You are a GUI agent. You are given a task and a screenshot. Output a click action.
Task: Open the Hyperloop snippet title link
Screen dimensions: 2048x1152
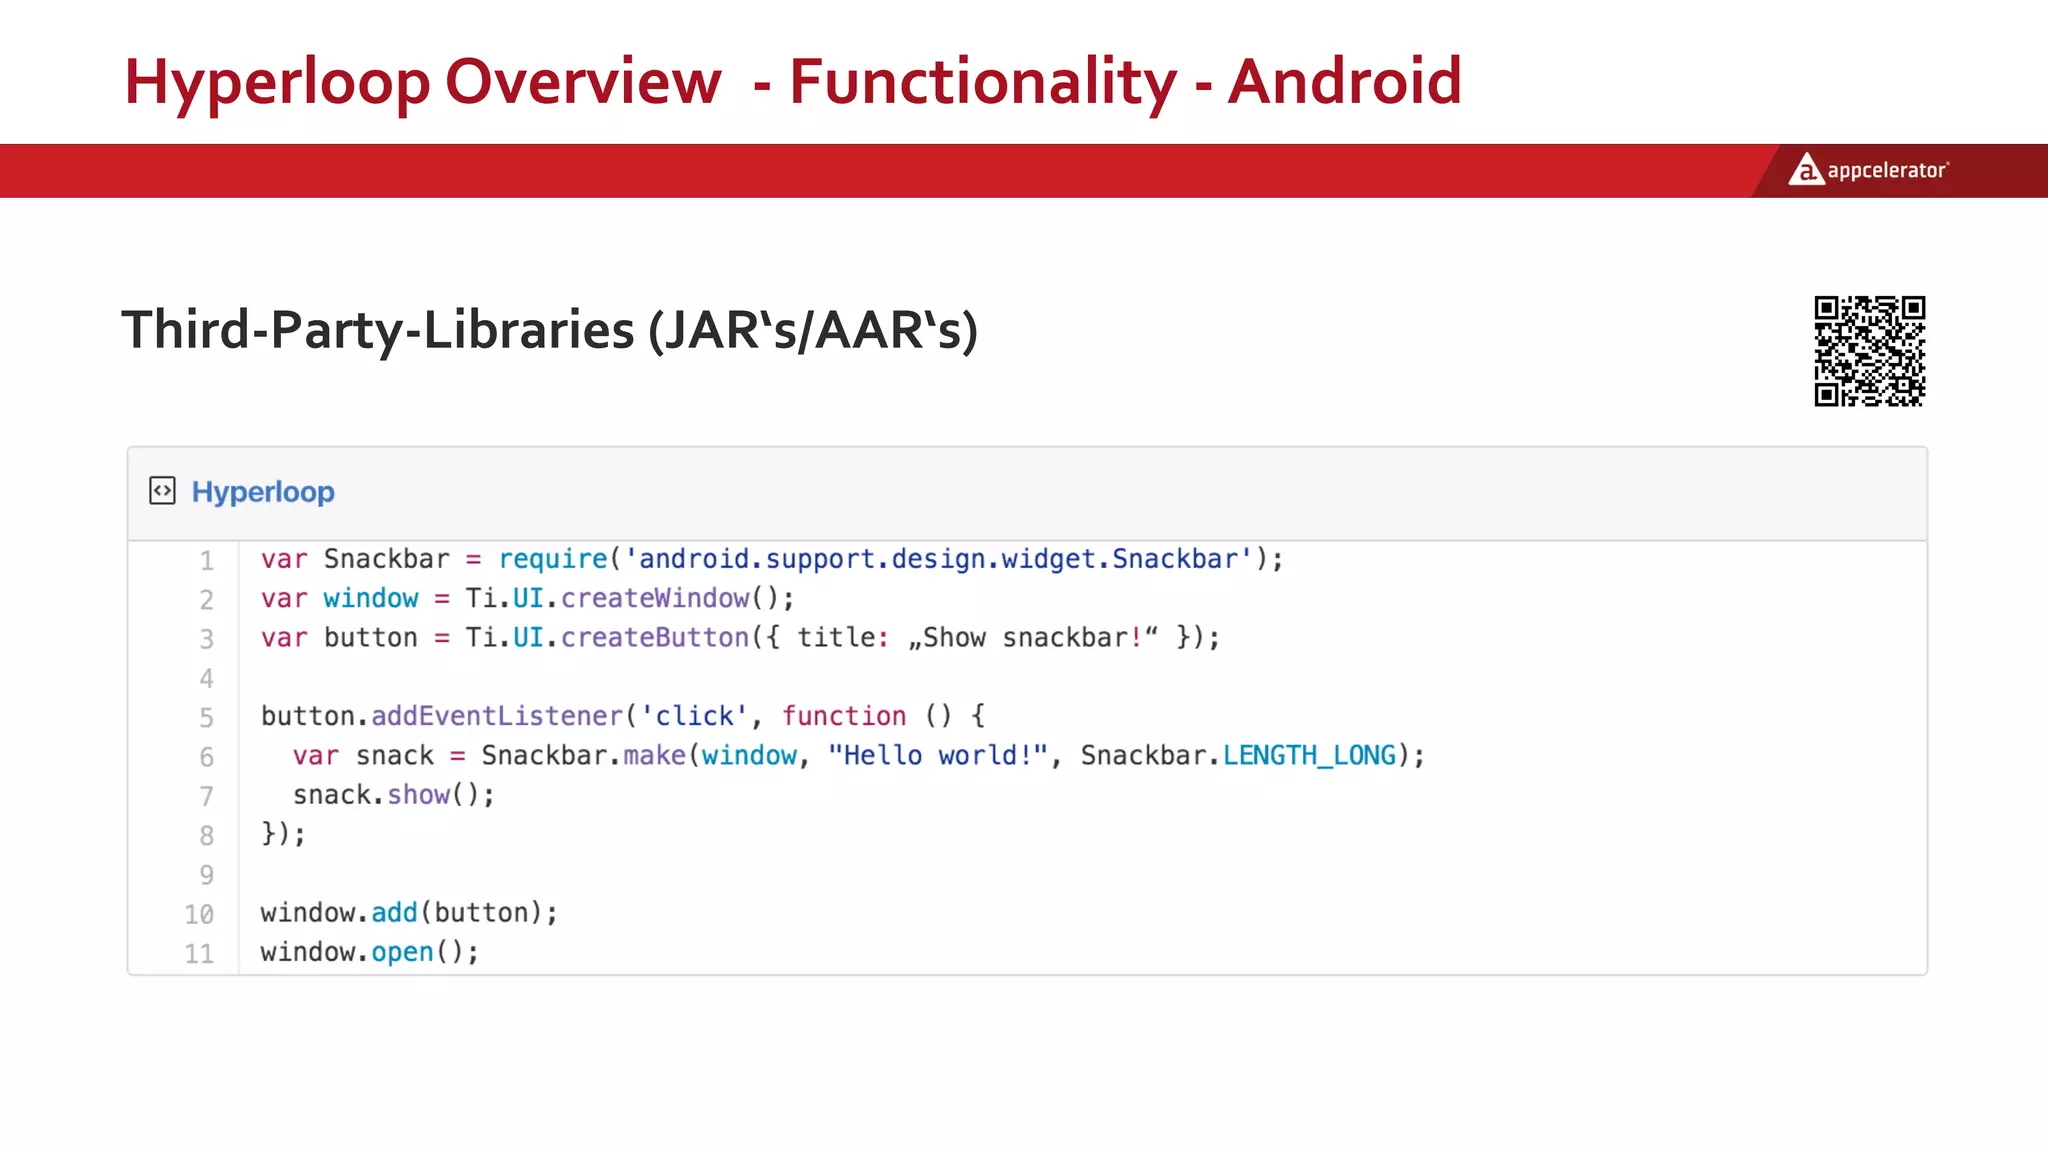(263, 492)
